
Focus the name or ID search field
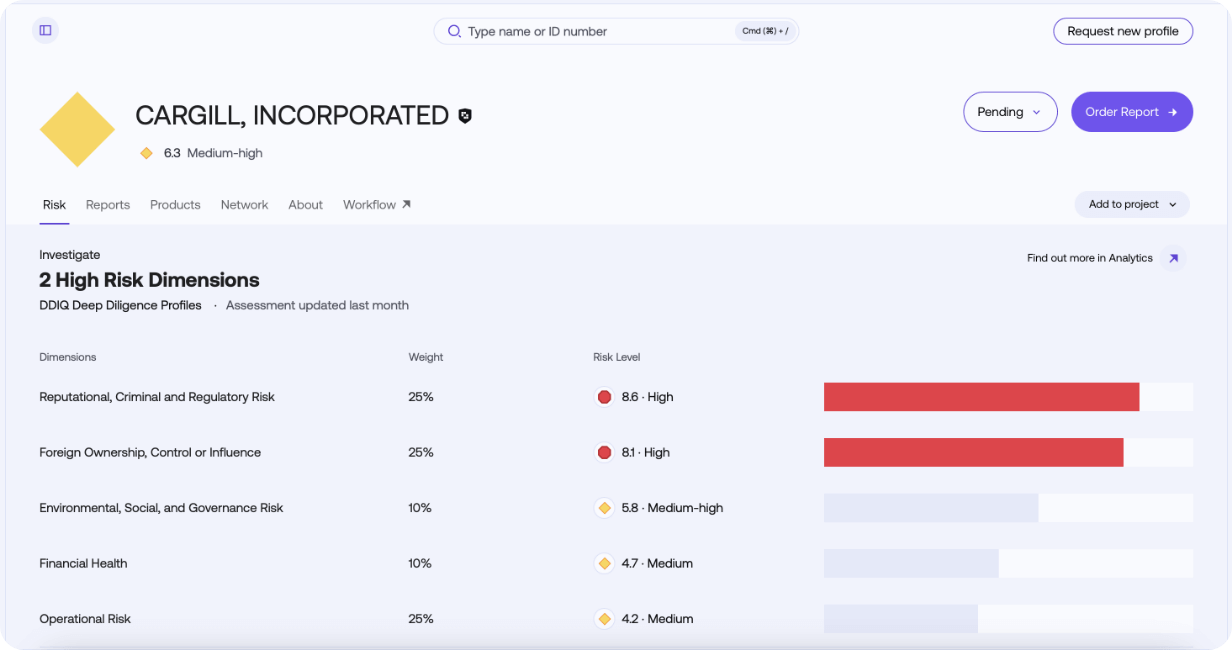(x=616, y=31)
